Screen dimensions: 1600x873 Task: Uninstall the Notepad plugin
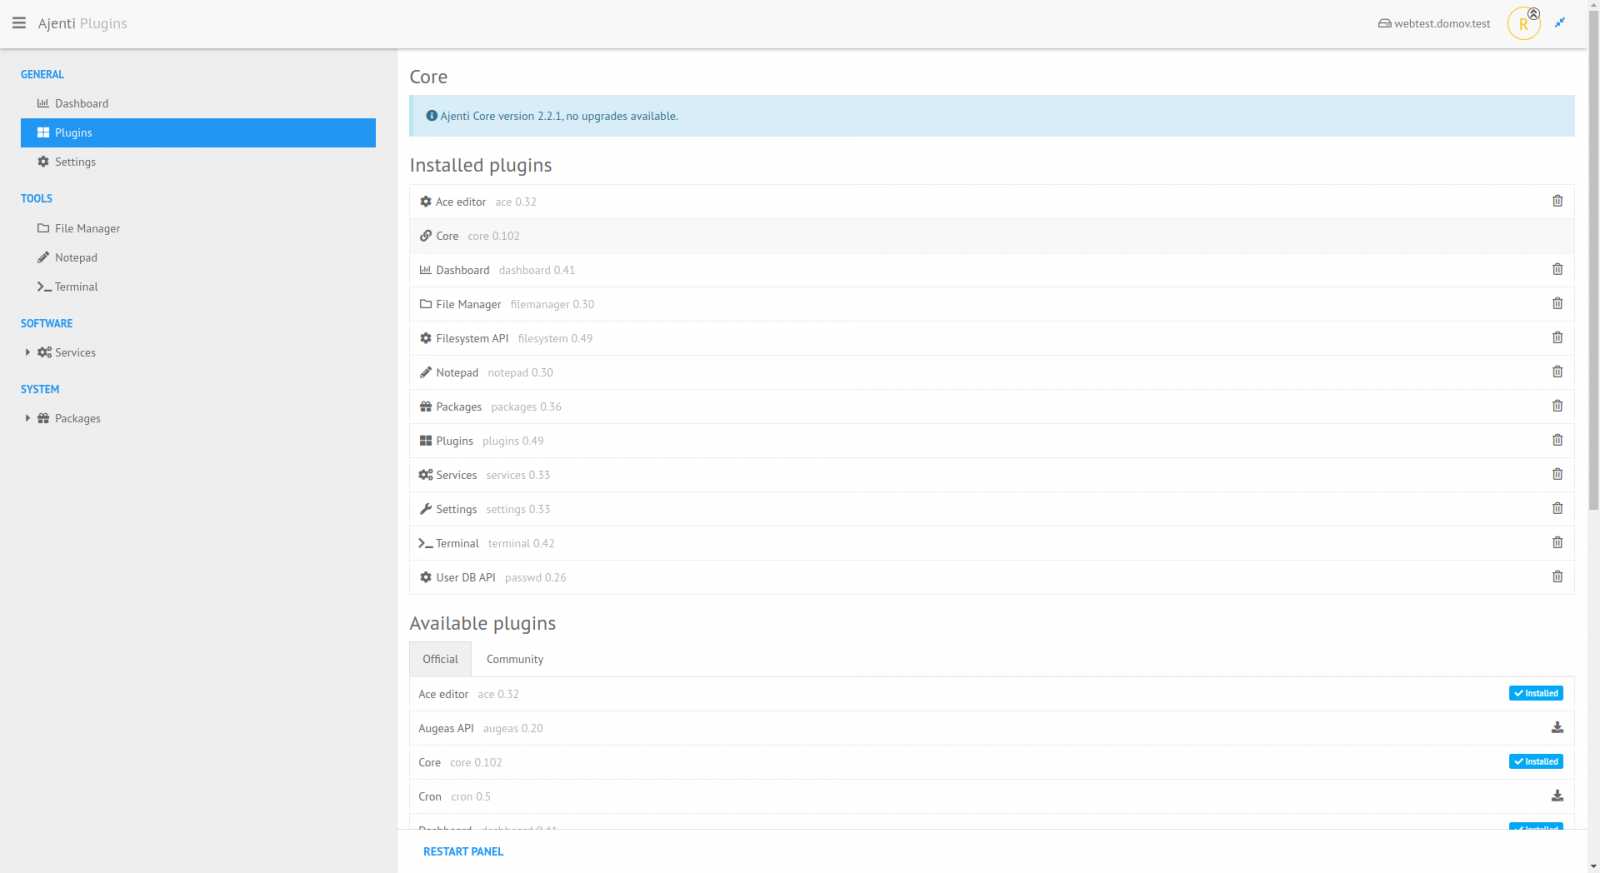click(1557, 371)
